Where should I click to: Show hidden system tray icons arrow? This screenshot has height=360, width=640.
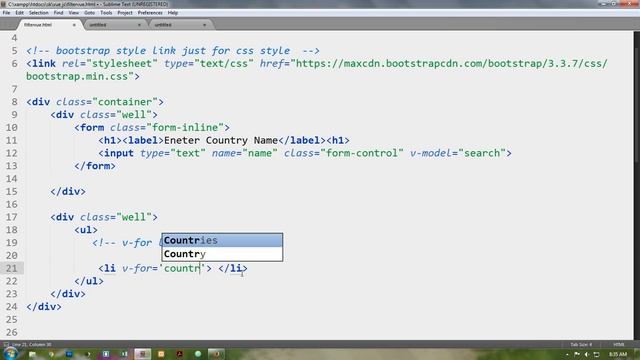[x=567, y=355]
